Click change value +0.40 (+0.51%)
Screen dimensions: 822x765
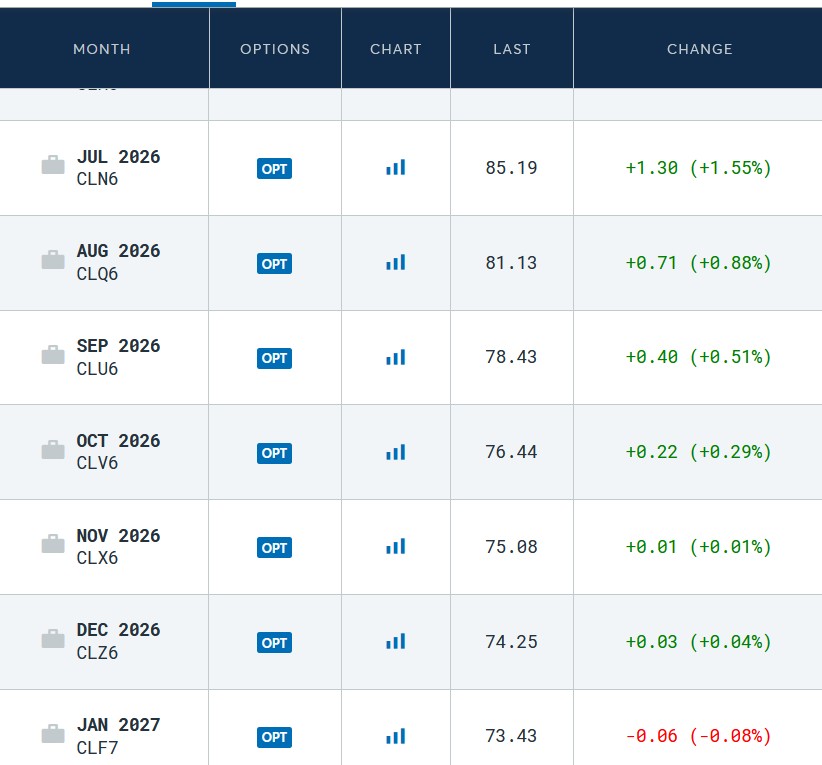pyautogui.click(x=699, y=357)
